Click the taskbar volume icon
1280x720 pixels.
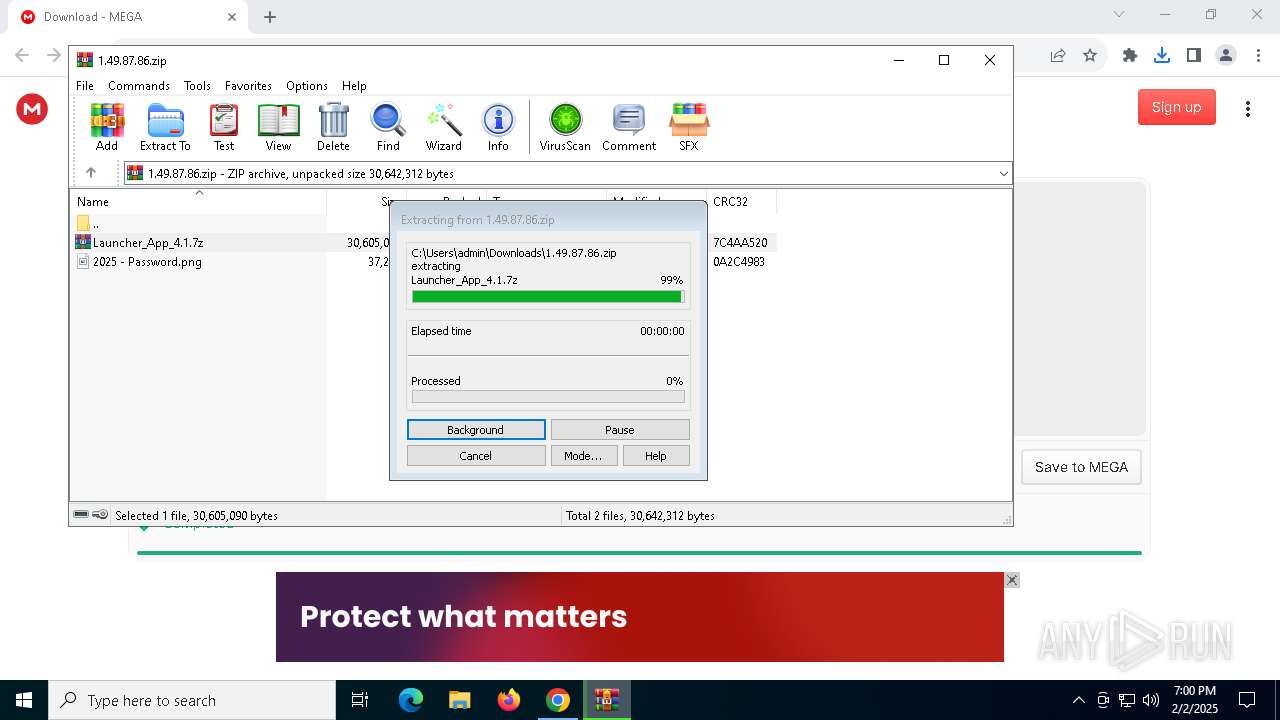(x=1151, y=700)
